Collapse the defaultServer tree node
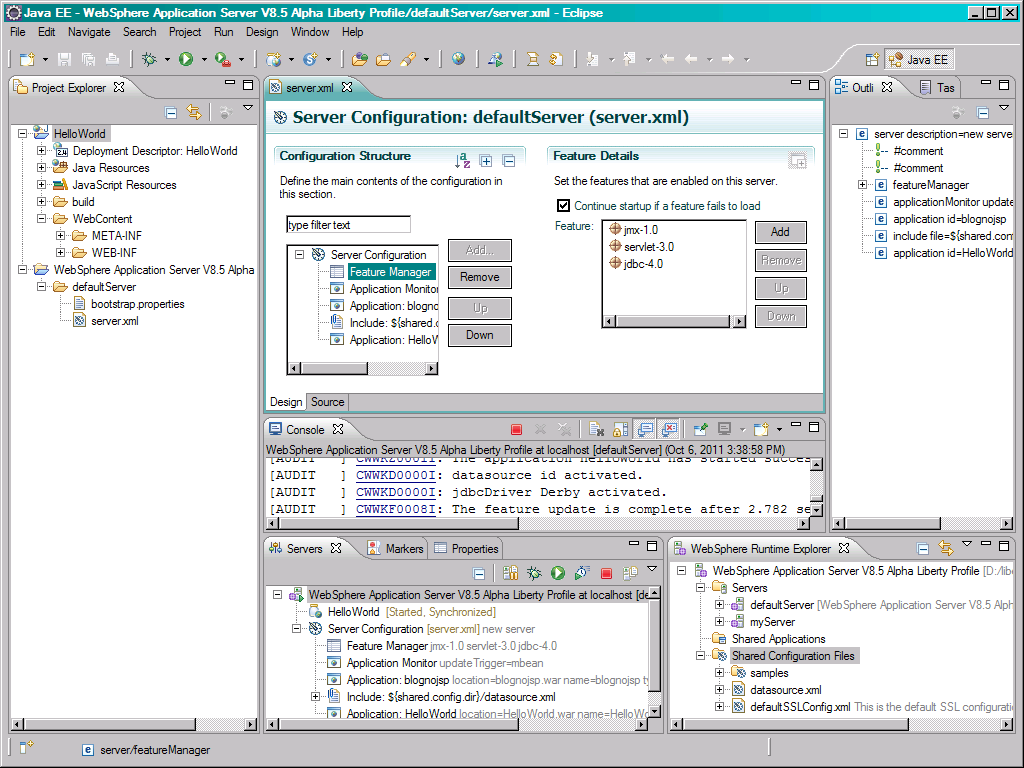This screenshot has height=768, width=1024. (x=43, y=285)
